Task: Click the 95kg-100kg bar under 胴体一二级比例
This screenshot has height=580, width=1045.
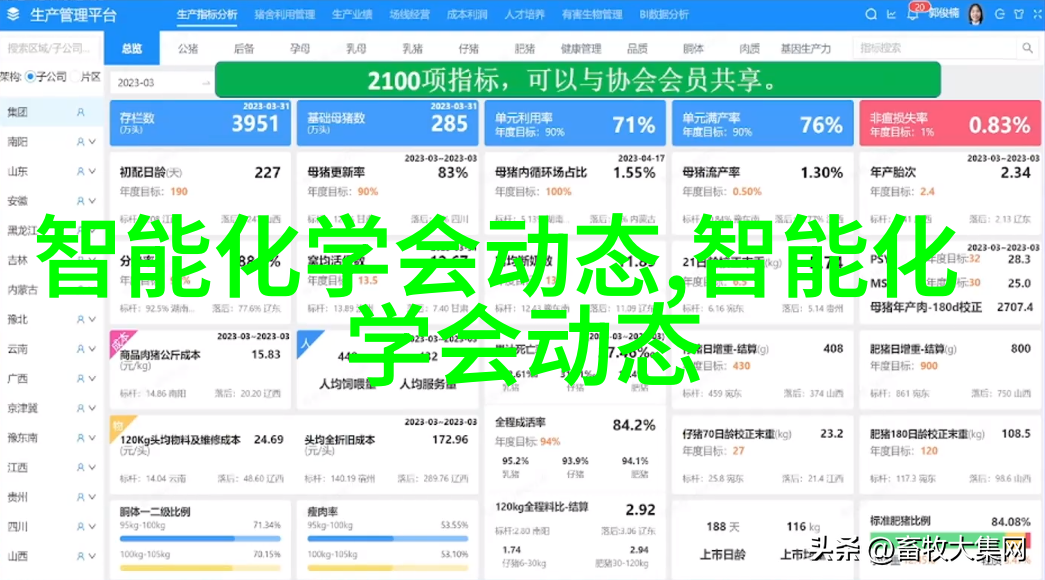Action: click(200, 538)
